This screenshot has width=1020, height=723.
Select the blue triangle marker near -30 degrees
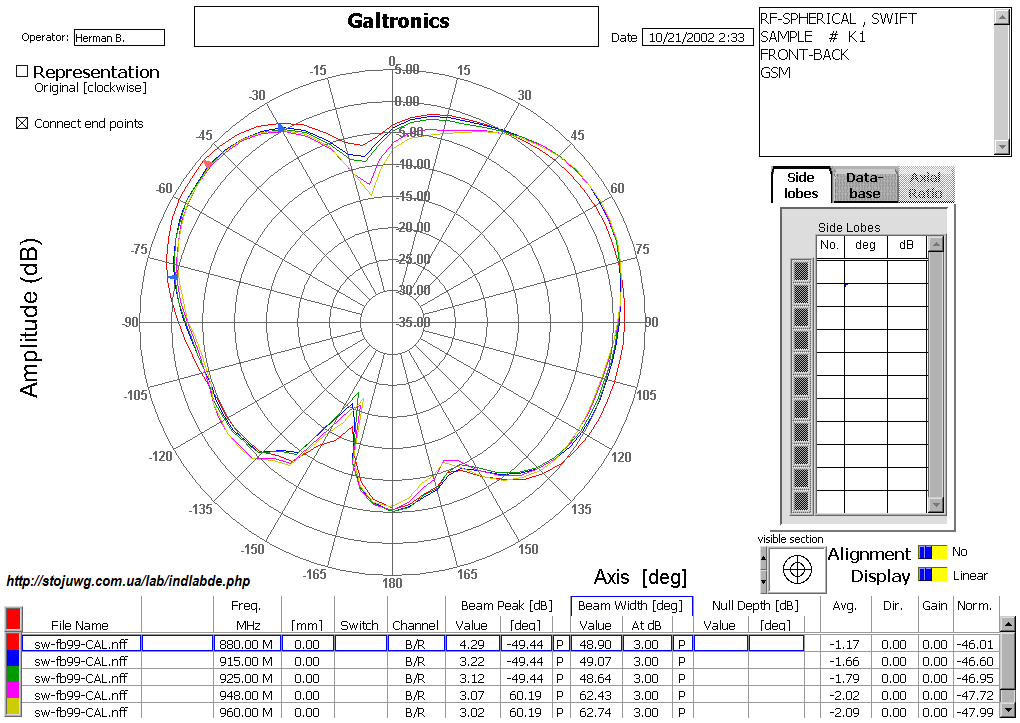(281, 128)
